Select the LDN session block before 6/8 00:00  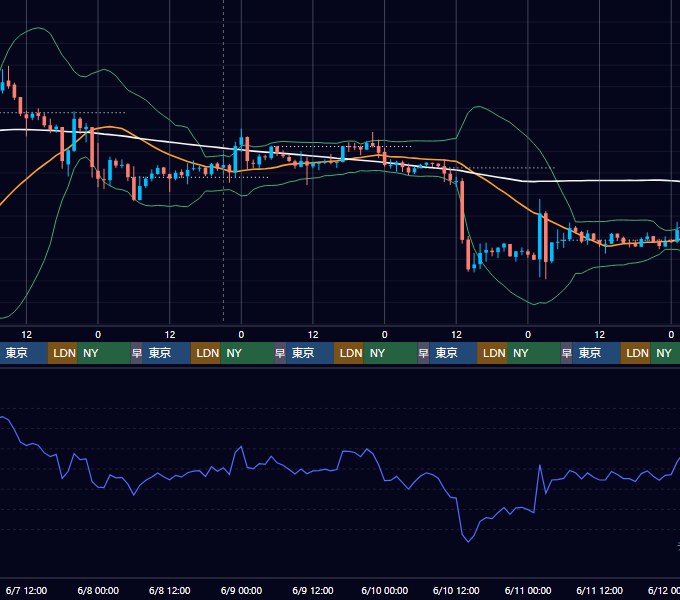point(62,353)
